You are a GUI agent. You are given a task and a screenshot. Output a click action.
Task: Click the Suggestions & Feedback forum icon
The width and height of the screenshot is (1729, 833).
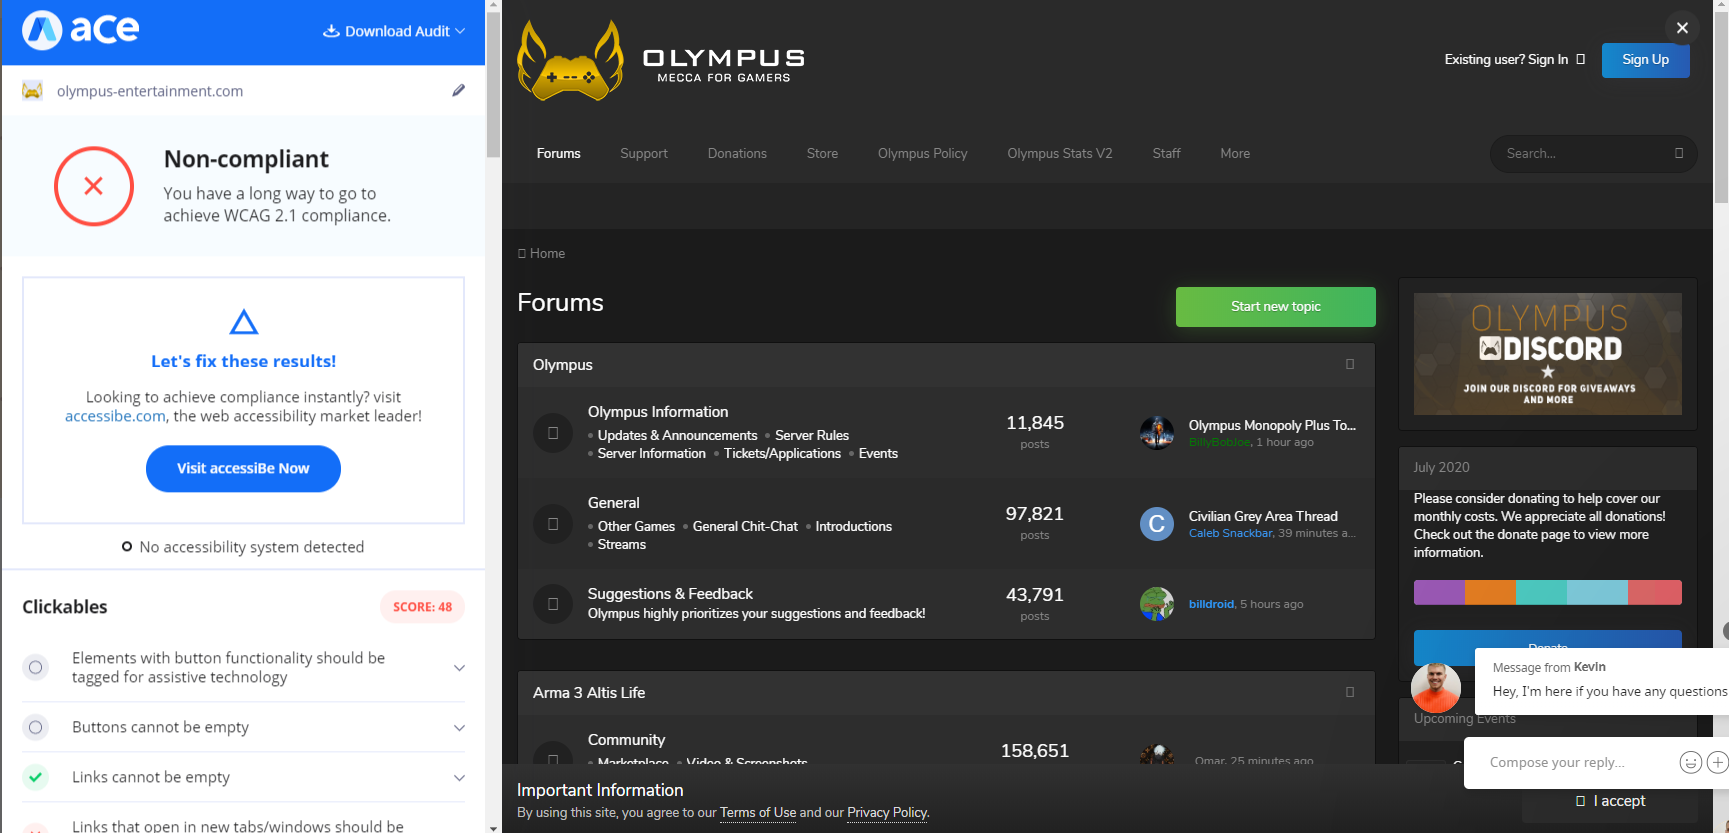(553, 604)
